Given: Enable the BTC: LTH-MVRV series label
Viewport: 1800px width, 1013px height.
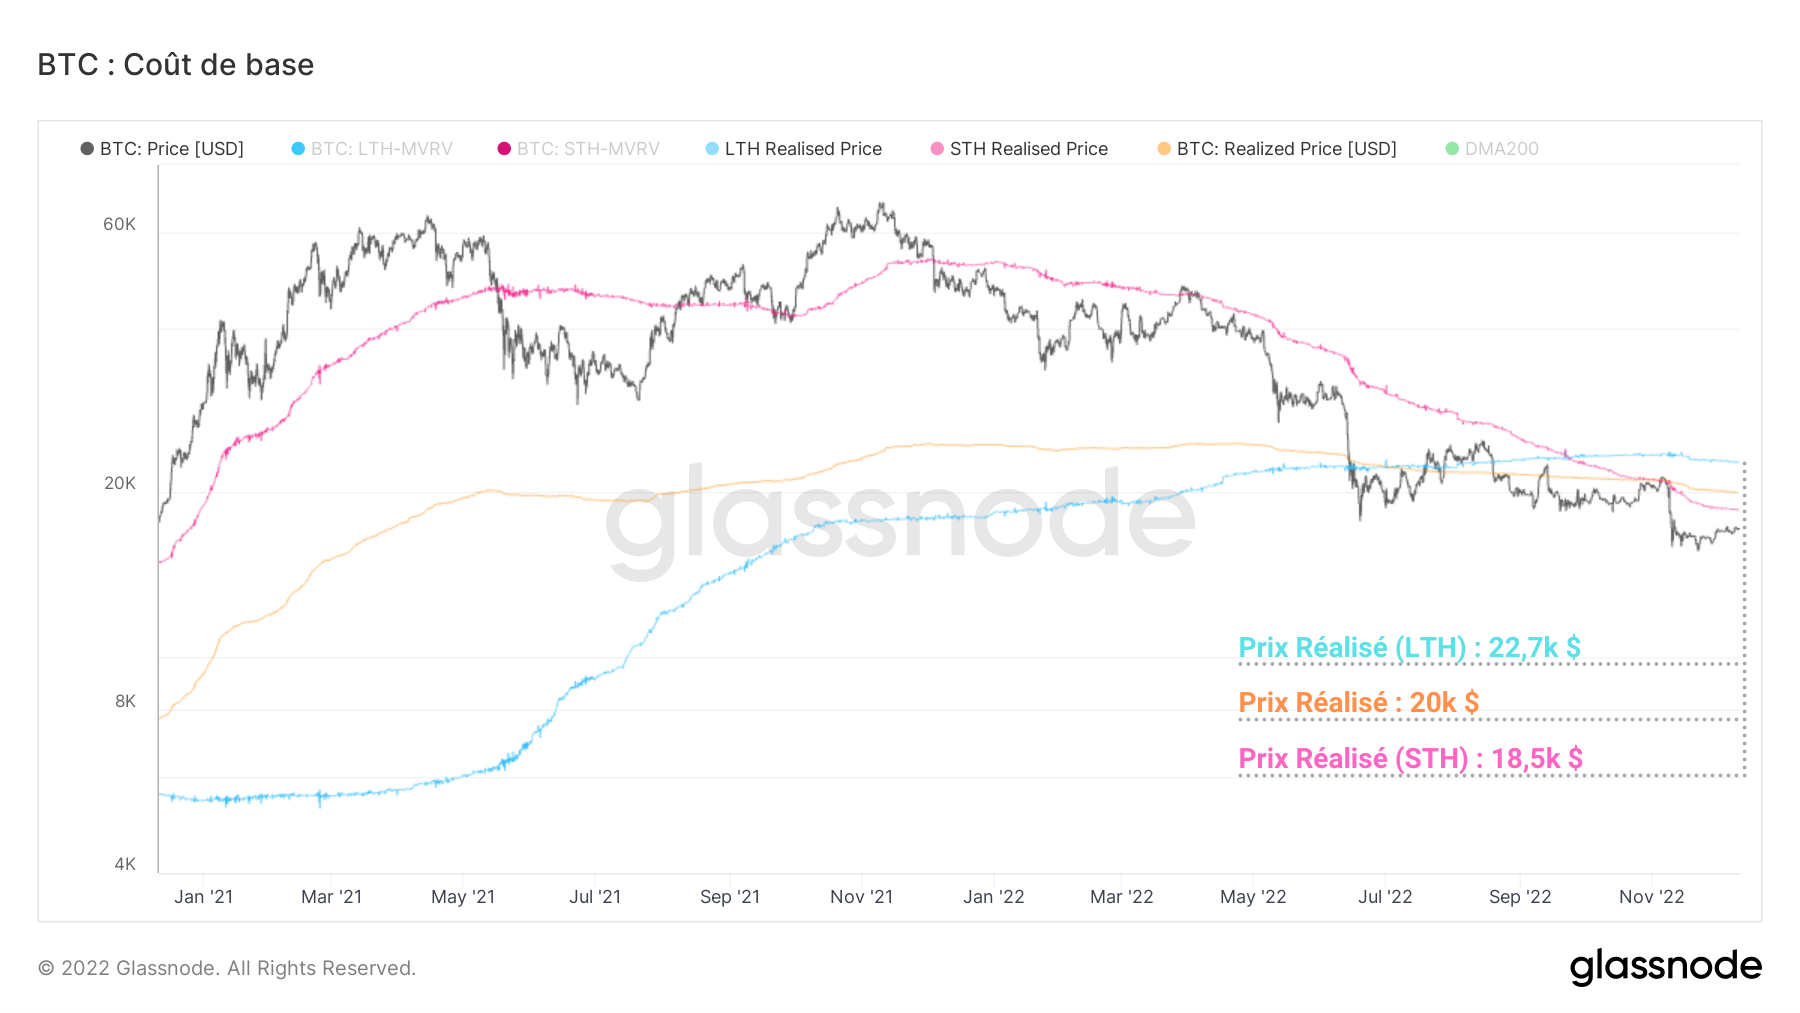Looking at the screenshot, I should (x=381, y=149).
